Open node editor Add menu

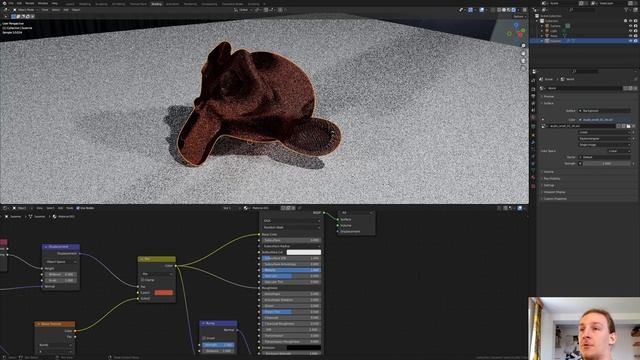coord(60,208)
